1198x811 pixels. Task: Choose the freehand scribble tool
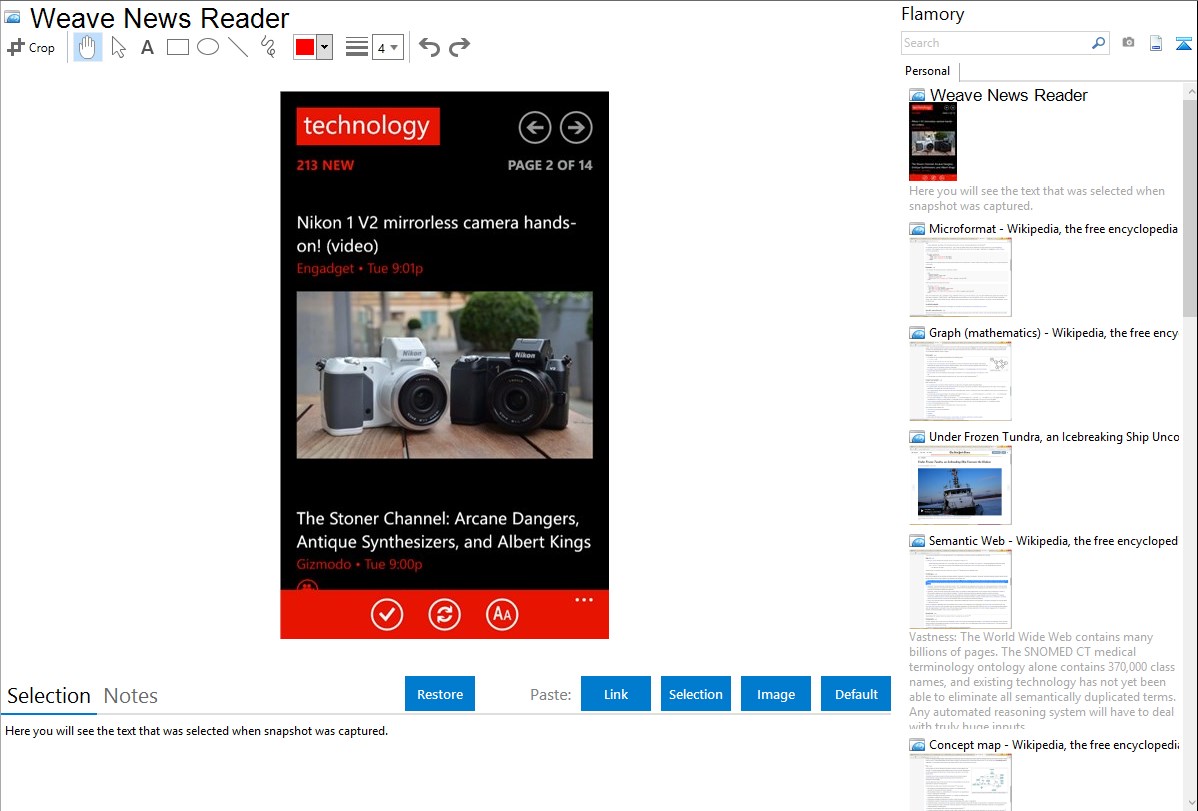[268, 47]
